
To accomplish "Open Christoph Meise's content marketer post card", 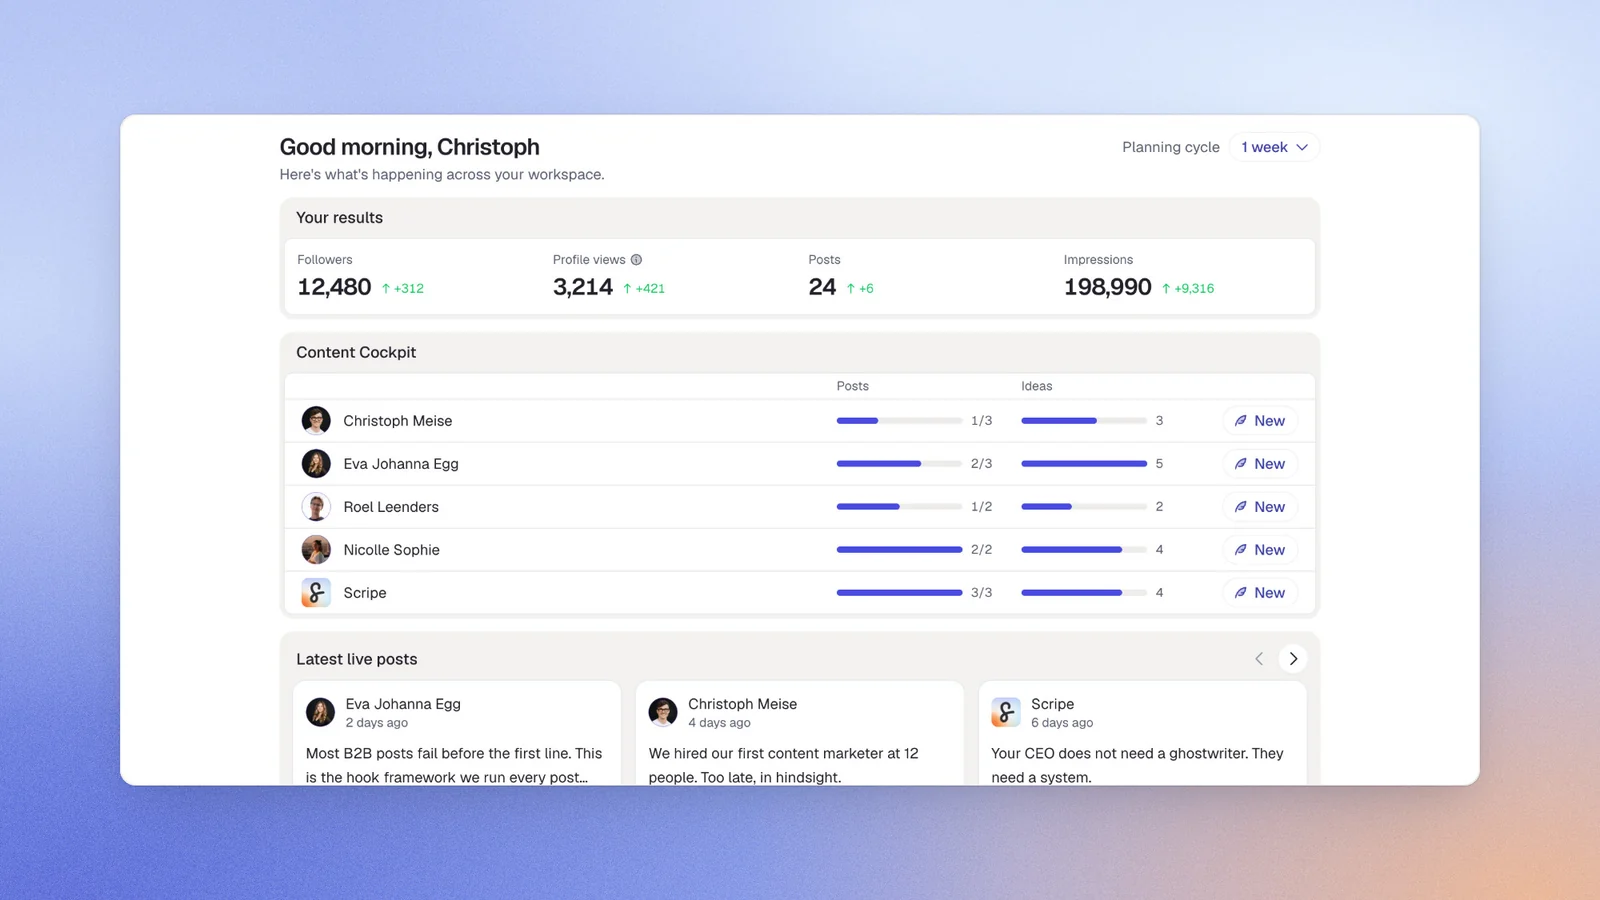I will click(800, 733).
